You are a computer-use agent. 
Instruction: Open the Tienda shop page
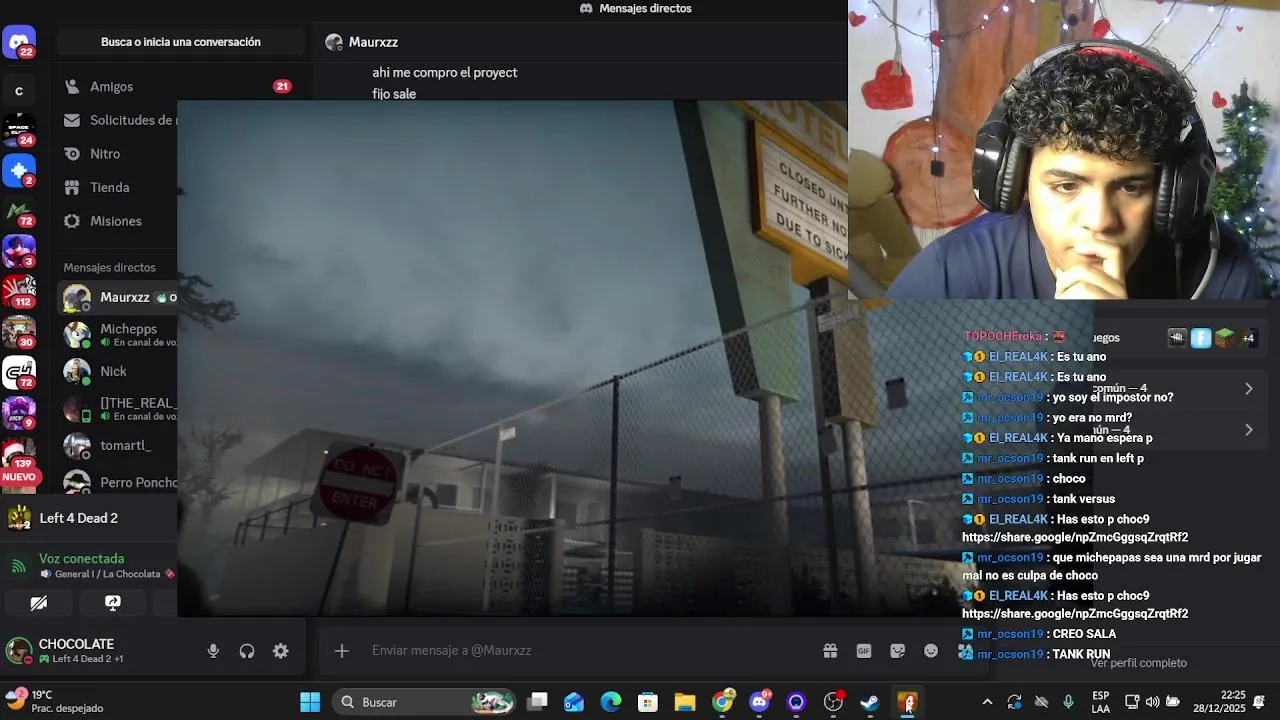point(117,187)
